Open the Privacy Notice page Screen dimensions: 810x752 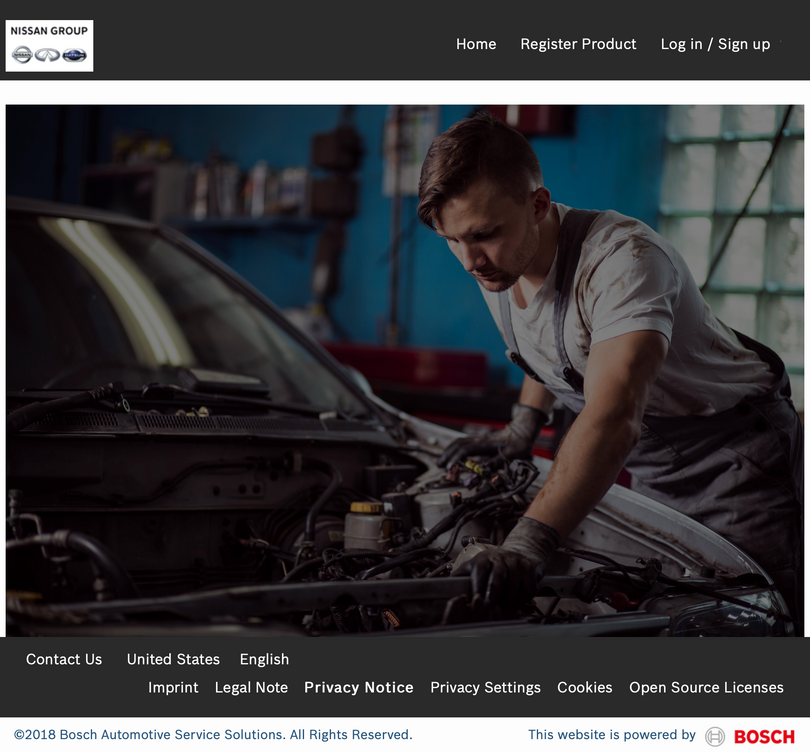pyautogui.click(x=359, y=688)
